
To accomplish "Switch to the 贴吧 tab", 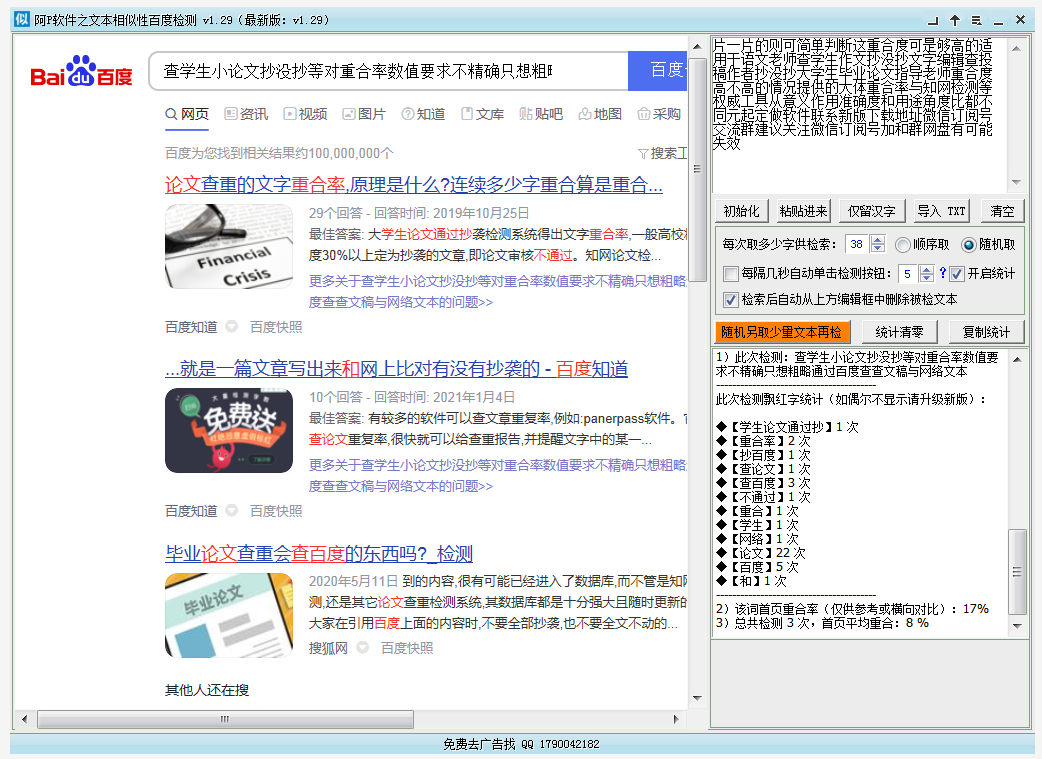I will click(x=541, y=114).
